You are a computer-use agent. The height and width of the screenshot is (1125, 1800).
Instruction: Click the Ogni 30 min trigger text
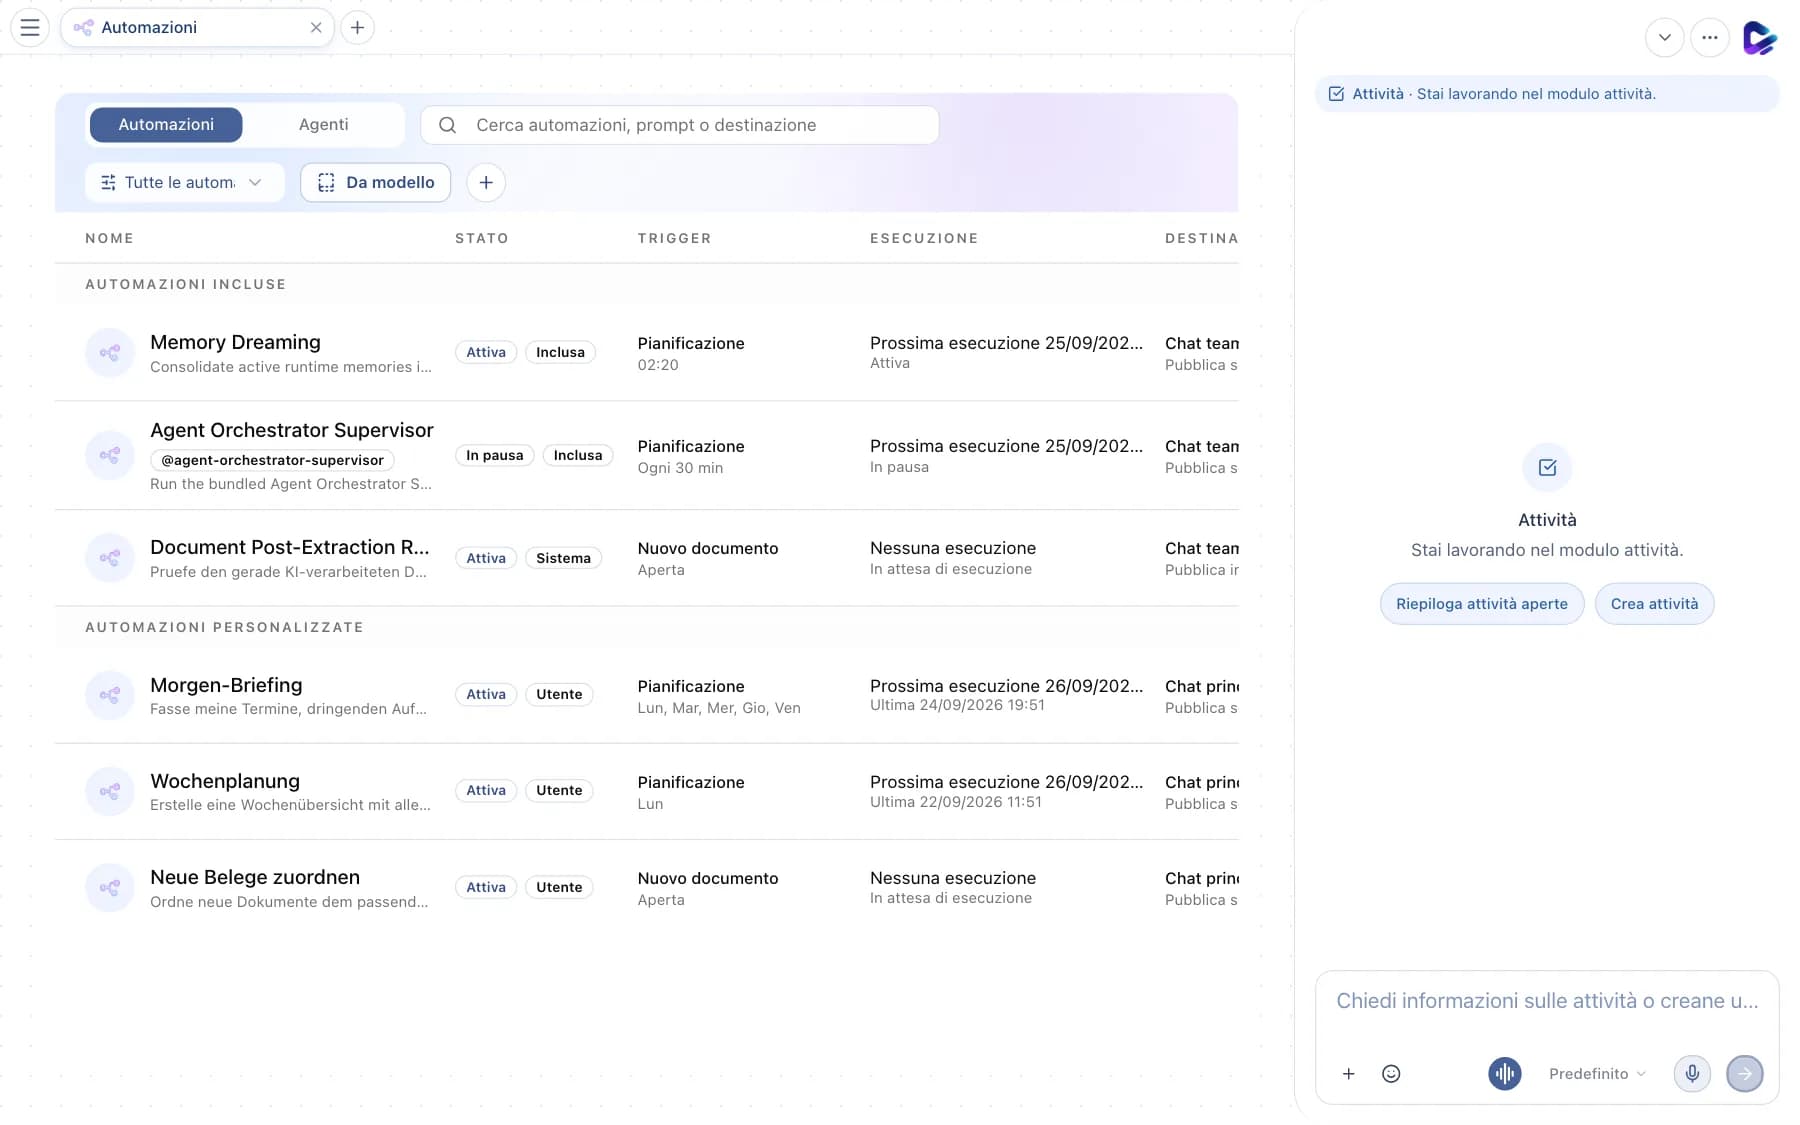[x=680, y=468]
